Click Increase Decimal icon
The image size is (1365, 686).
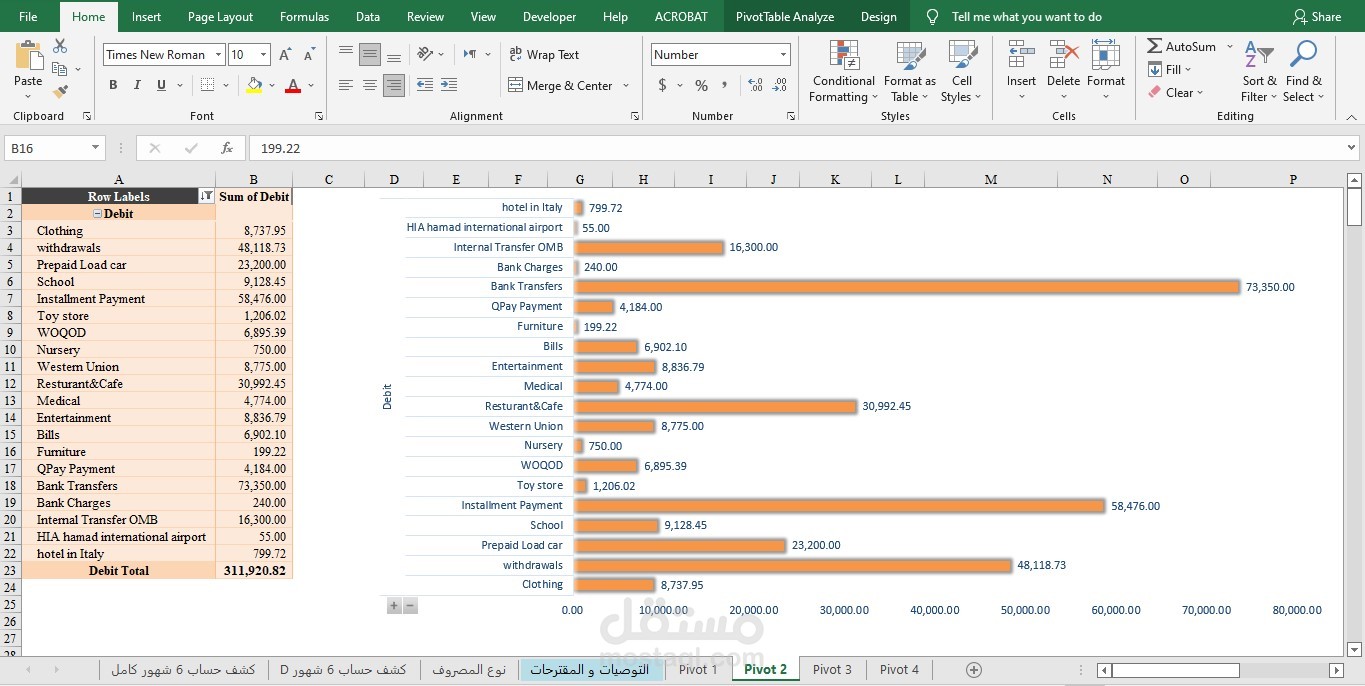click(755, 85)
